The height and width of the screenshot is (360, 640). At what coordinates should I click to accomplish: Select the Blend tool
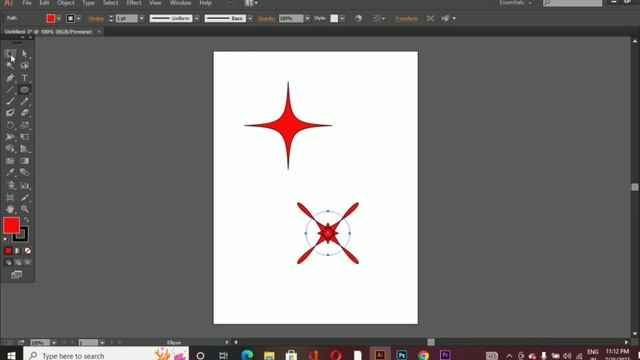click(24, 173)
